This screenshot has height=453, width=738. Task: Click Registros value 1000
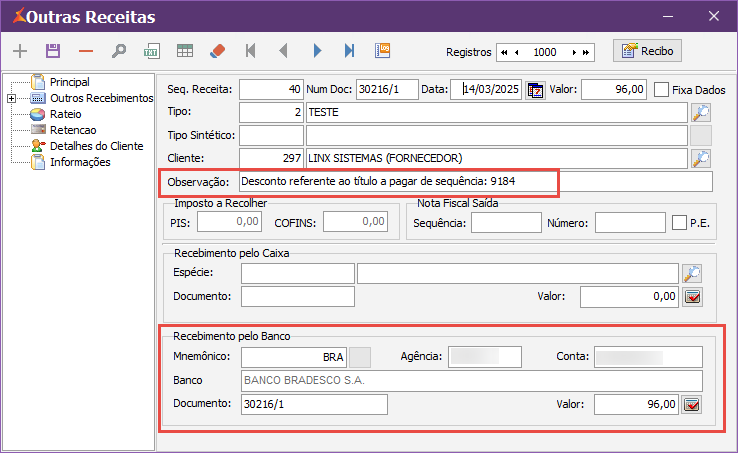[x=545, y=52]
